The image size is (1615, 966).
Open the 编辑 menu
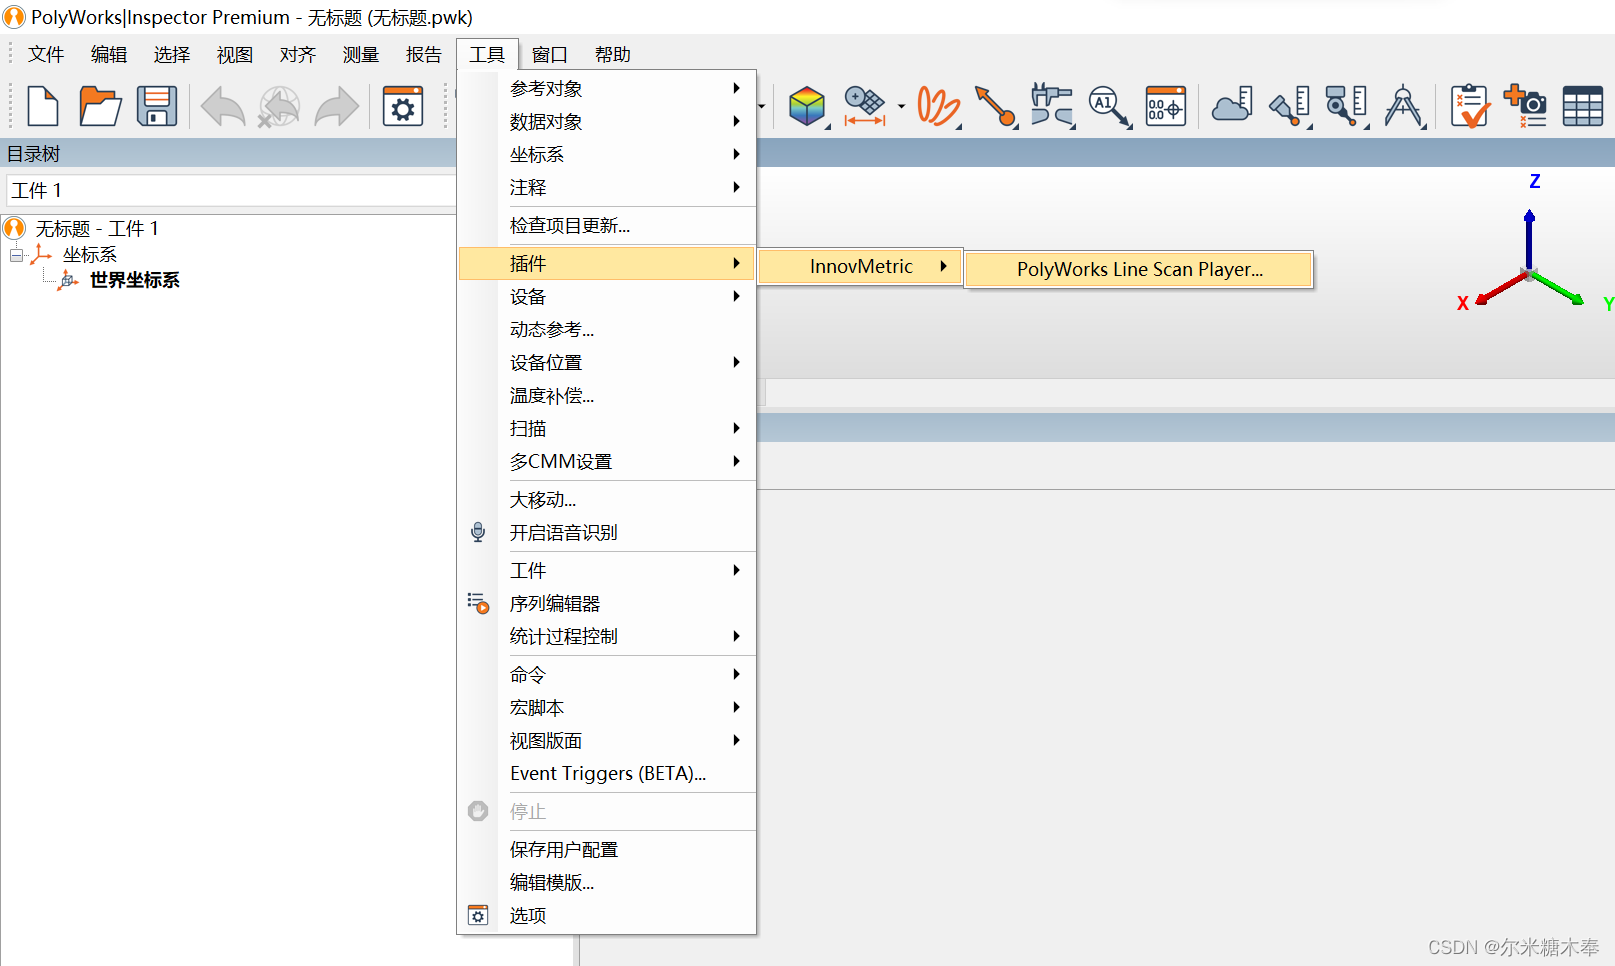109,54
